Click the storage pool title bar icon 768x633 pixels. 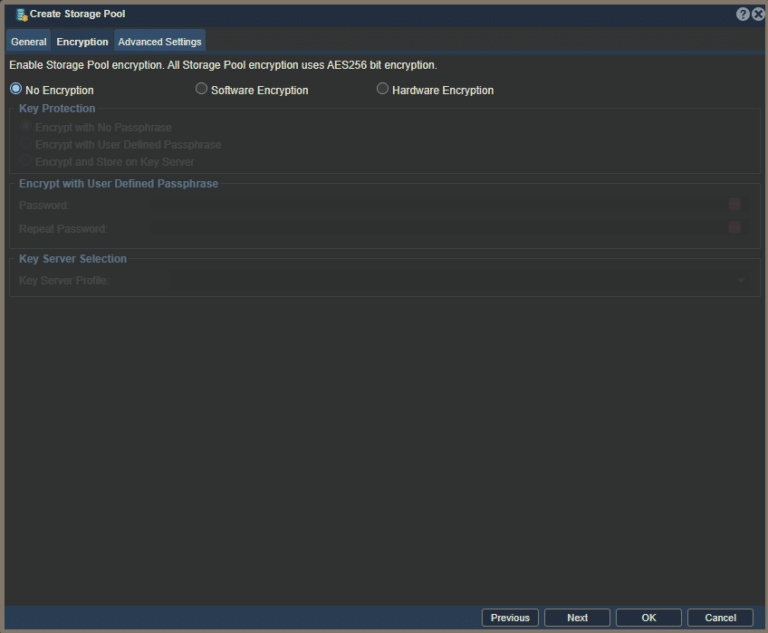[22, 15]
